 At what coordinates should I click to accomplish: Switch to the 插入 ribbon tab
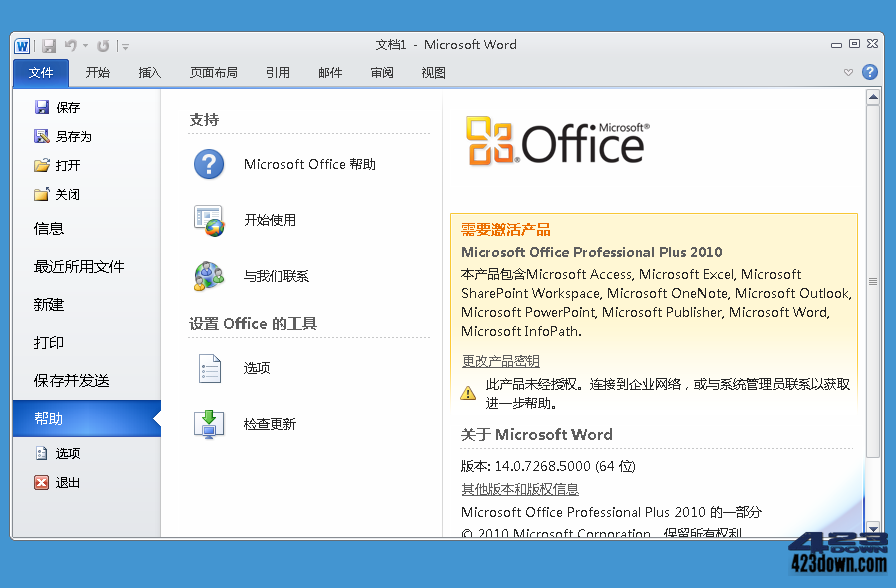coord(150,73)
